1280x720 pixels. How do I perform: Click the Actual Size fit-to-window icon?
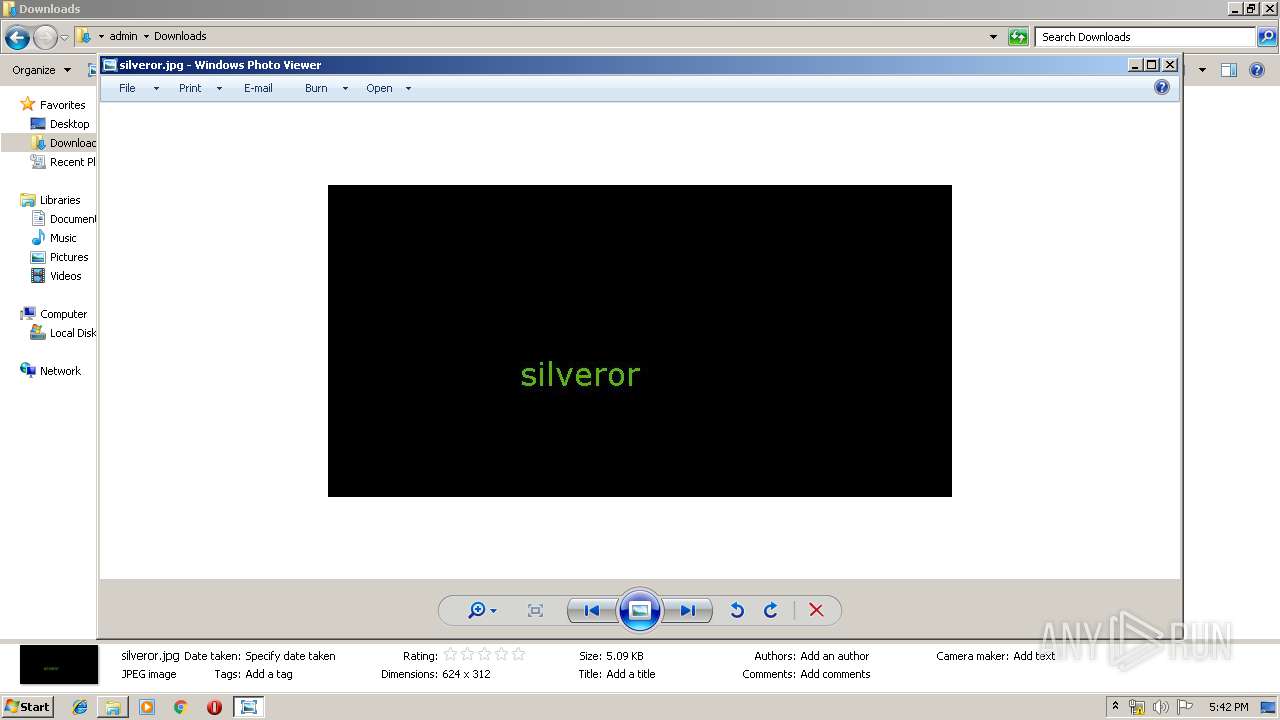(535, 610)
